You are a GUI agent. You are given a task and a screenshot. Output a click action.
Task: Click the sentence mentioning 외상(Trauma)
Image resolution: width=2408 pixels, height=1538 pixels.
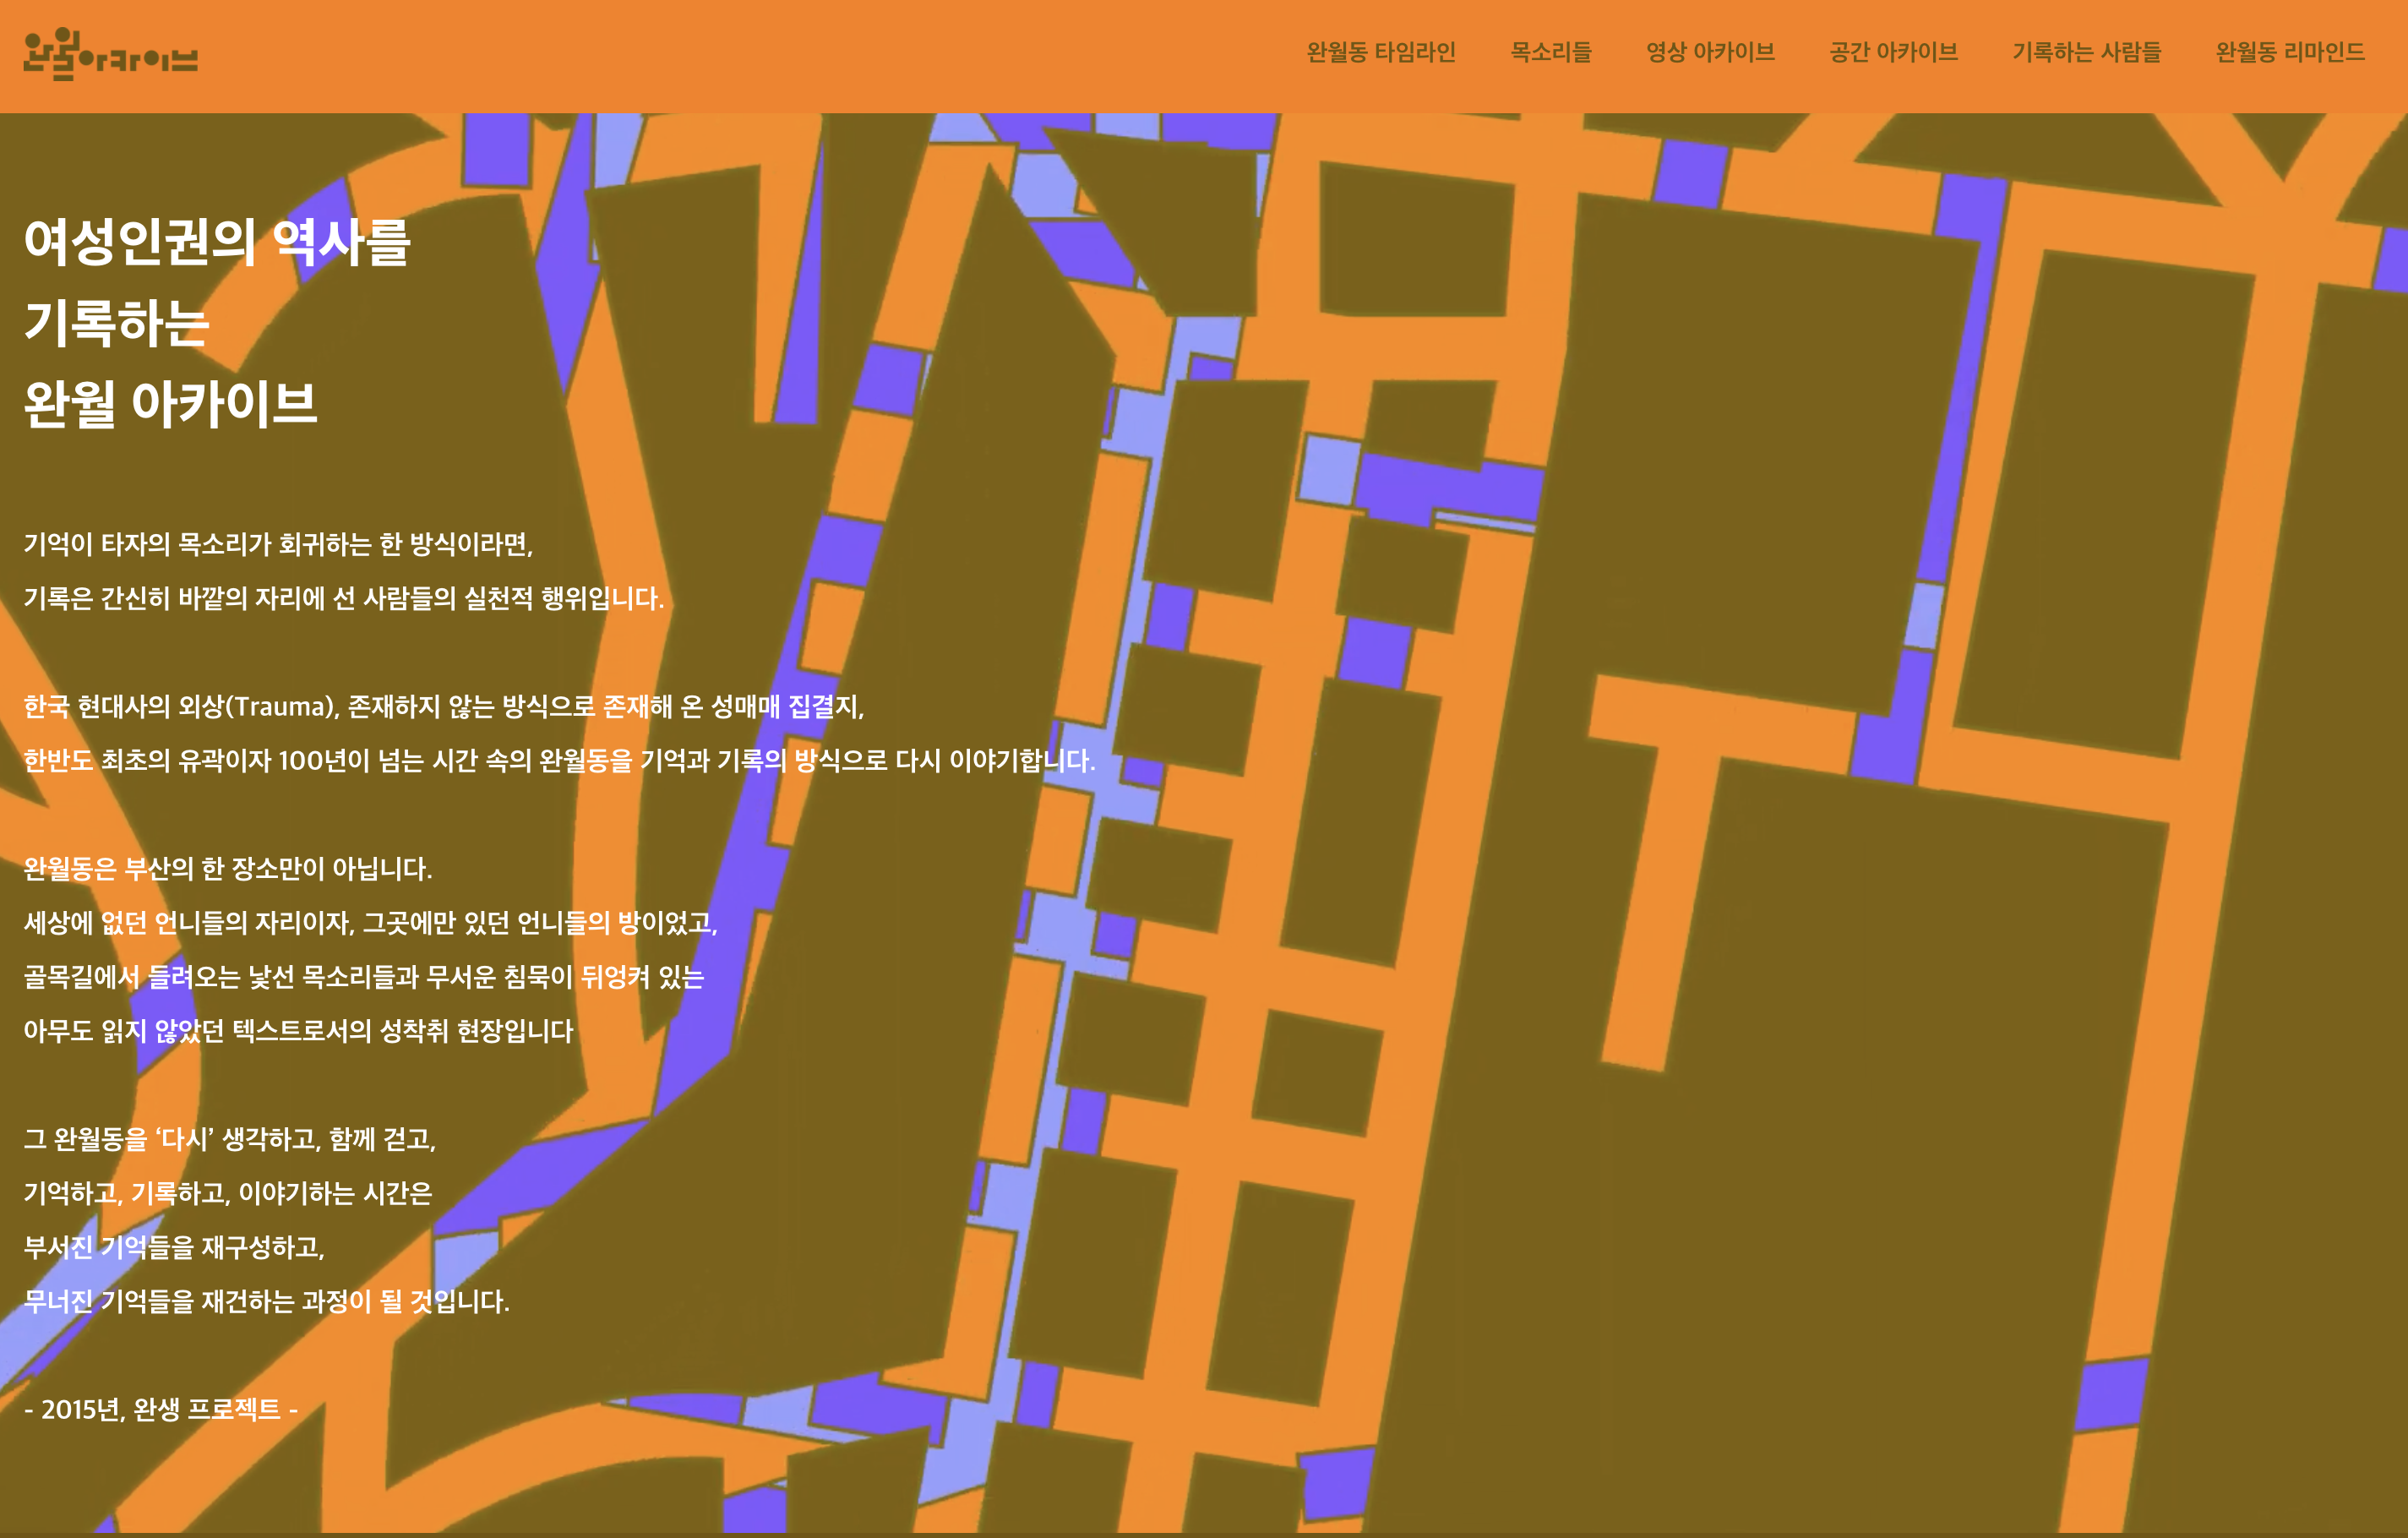pyautogui.click(x=443, y=706)
